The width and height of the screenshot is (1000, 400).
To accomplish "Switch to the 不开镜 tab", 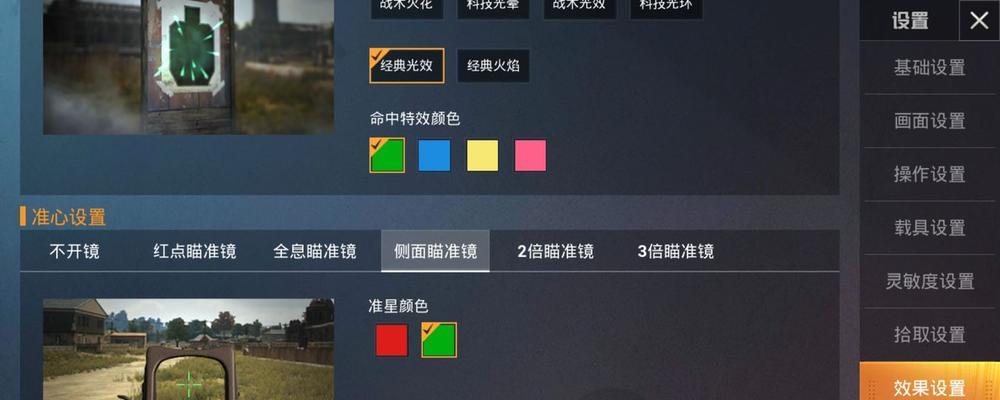I will 74,251.
